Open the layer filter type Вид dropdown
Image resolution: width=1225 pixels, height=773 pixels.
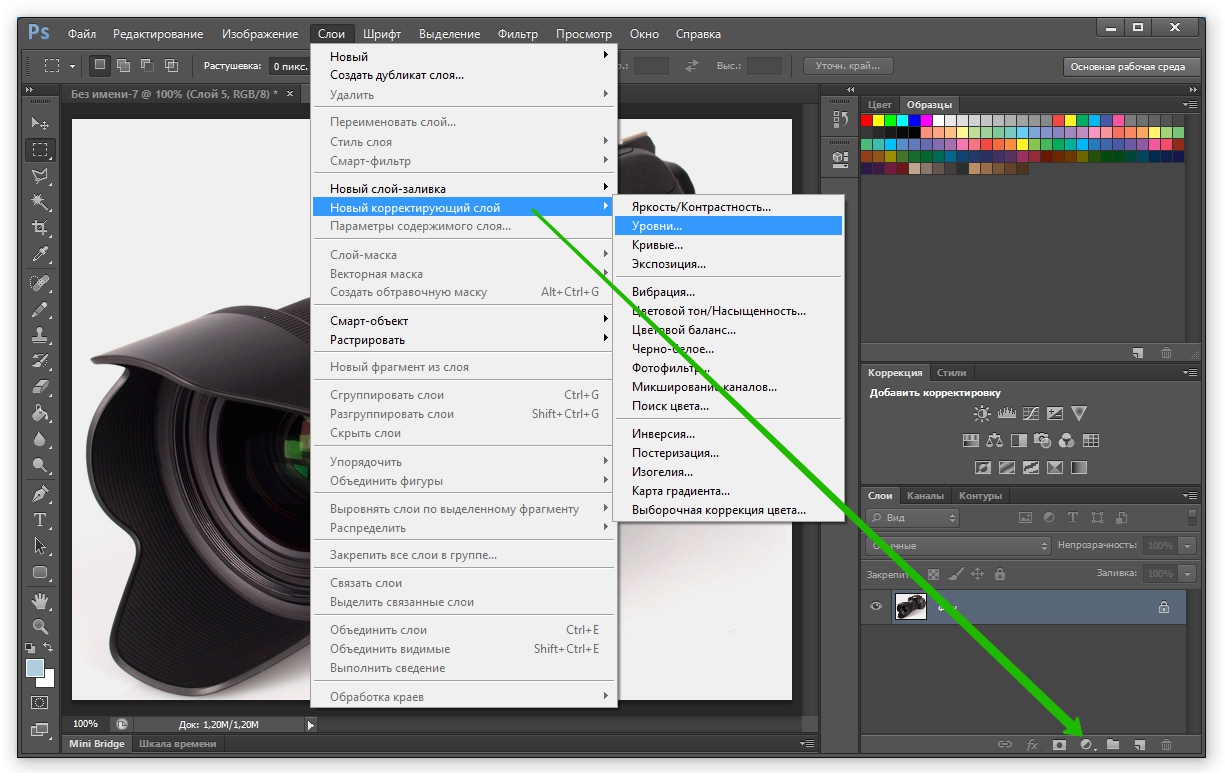click(912, 518)
